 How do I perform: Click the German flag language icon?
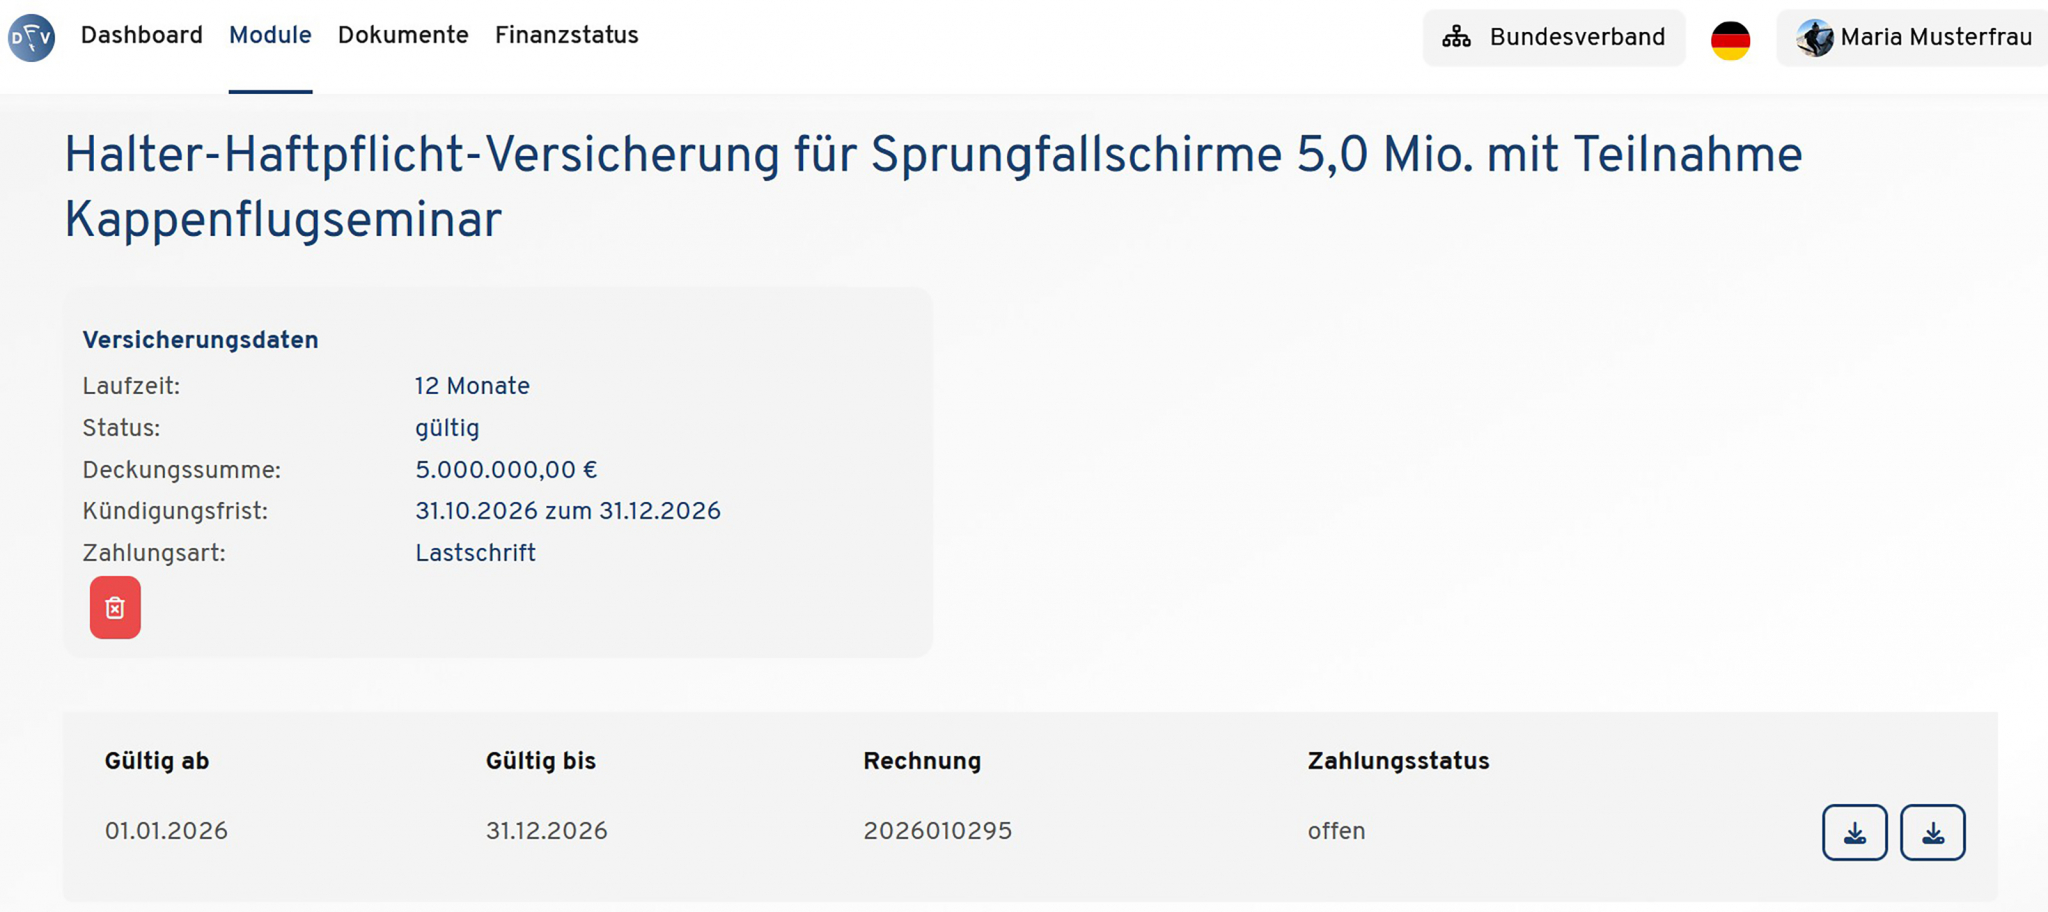(1730, 40)
